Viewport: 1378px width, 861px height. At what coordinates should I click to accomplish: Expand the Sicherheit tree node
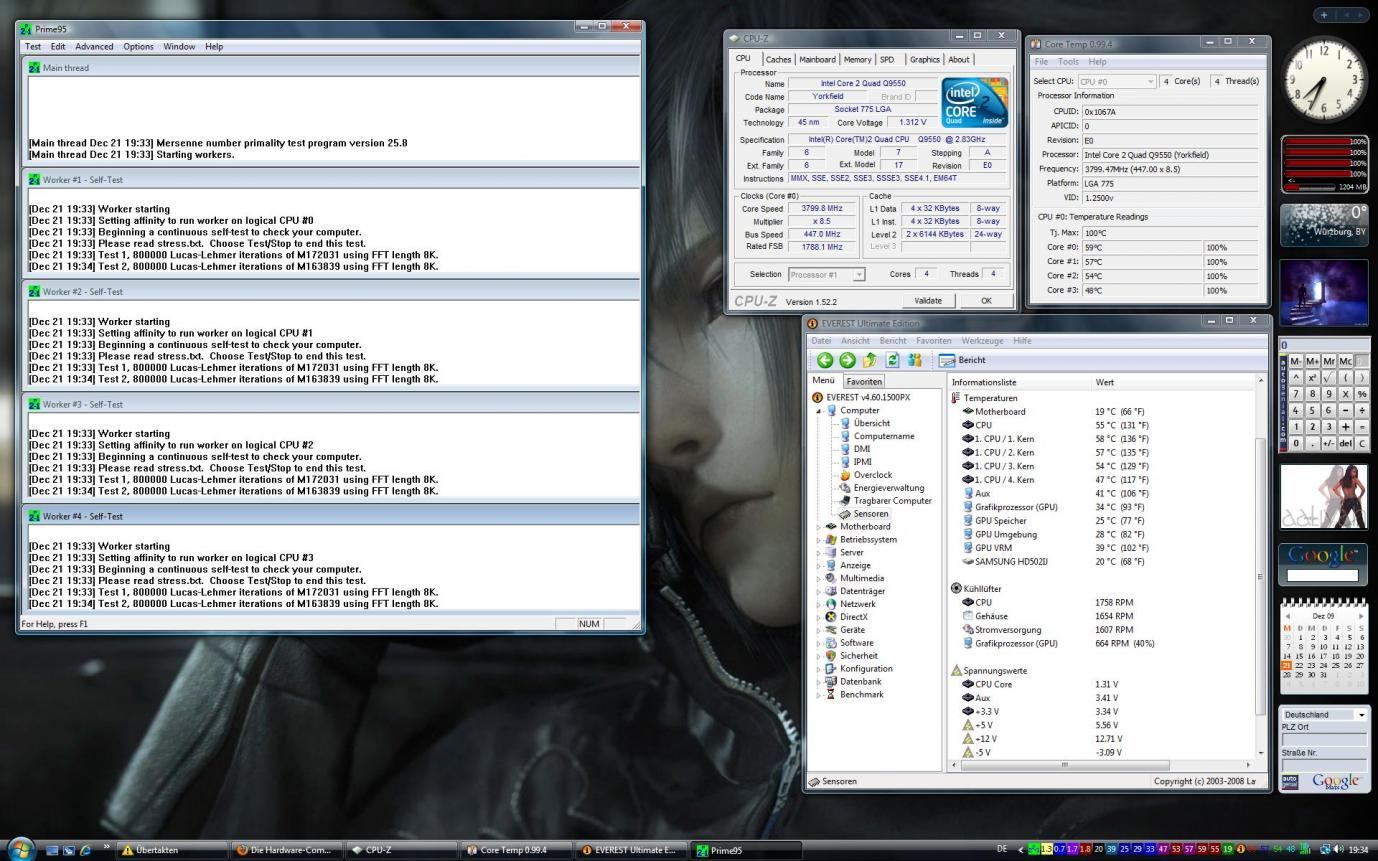819,656
